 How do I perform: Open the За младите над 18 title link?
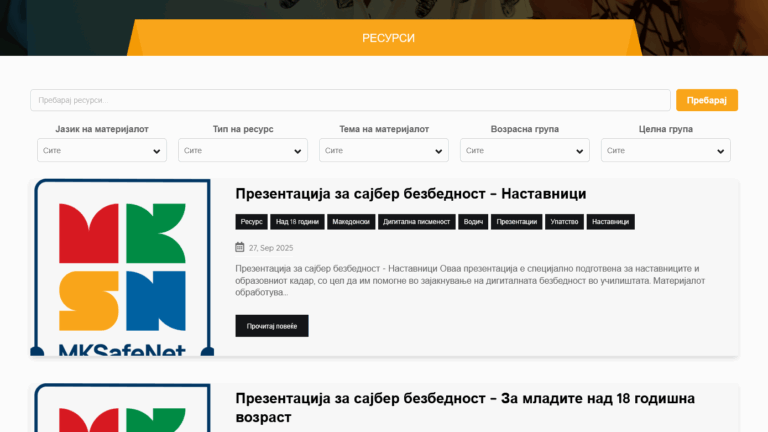point(465,408)
